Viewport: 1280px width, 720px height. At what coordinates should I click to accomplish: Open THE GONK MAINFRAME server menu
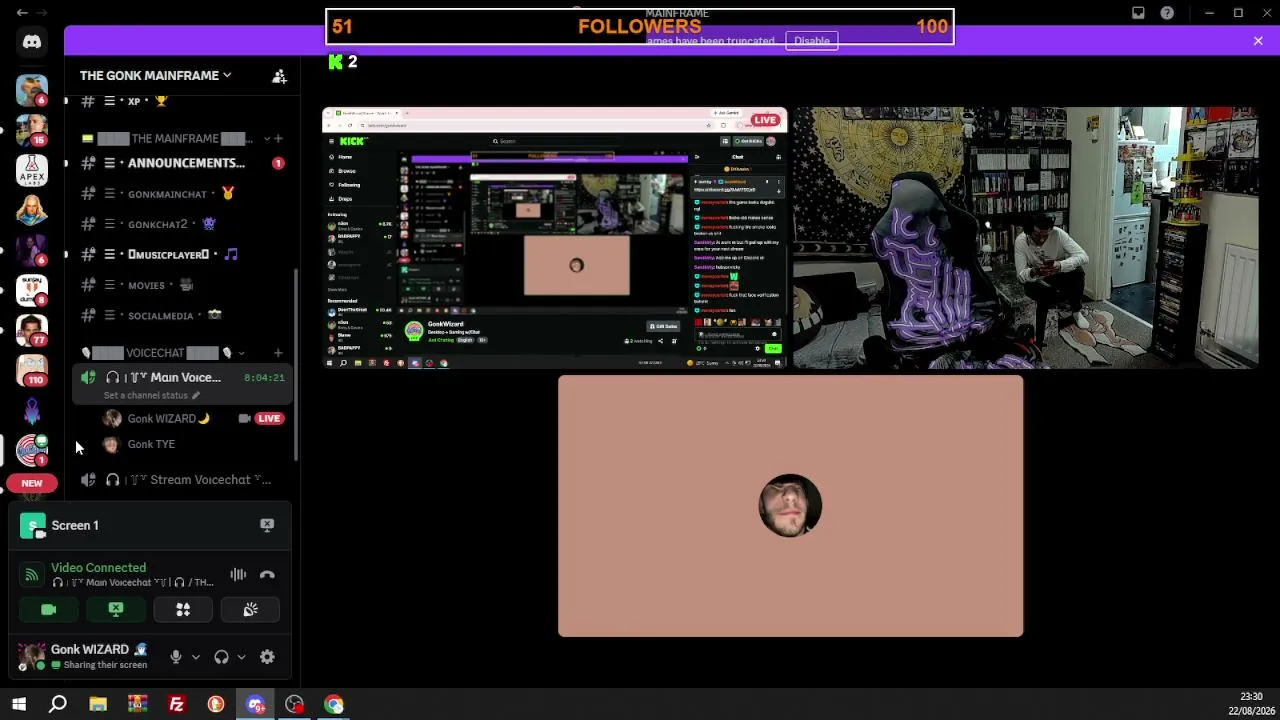155,75
